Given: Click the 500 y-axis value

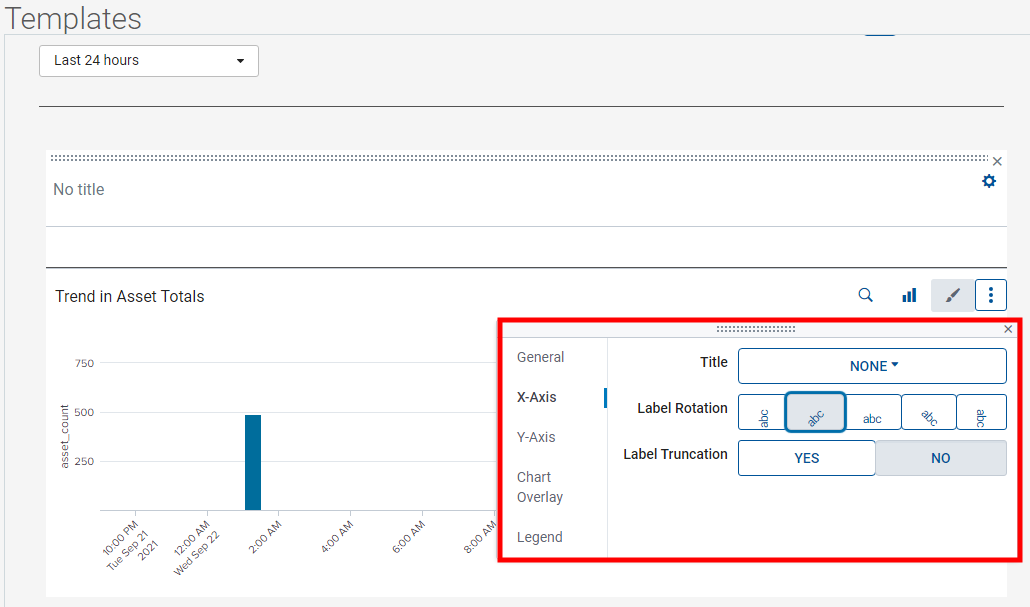Looking at the screenshot, I should 84,413.
